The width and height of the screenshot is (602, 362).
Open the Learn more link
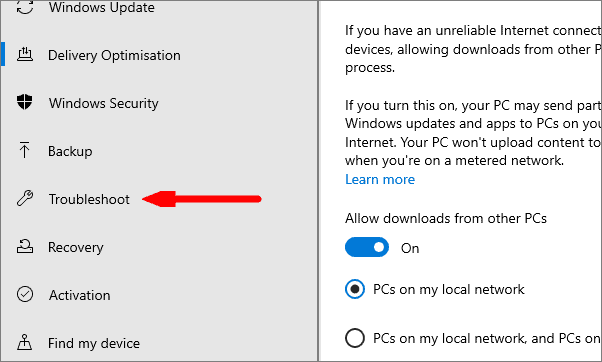pos(380,179)
